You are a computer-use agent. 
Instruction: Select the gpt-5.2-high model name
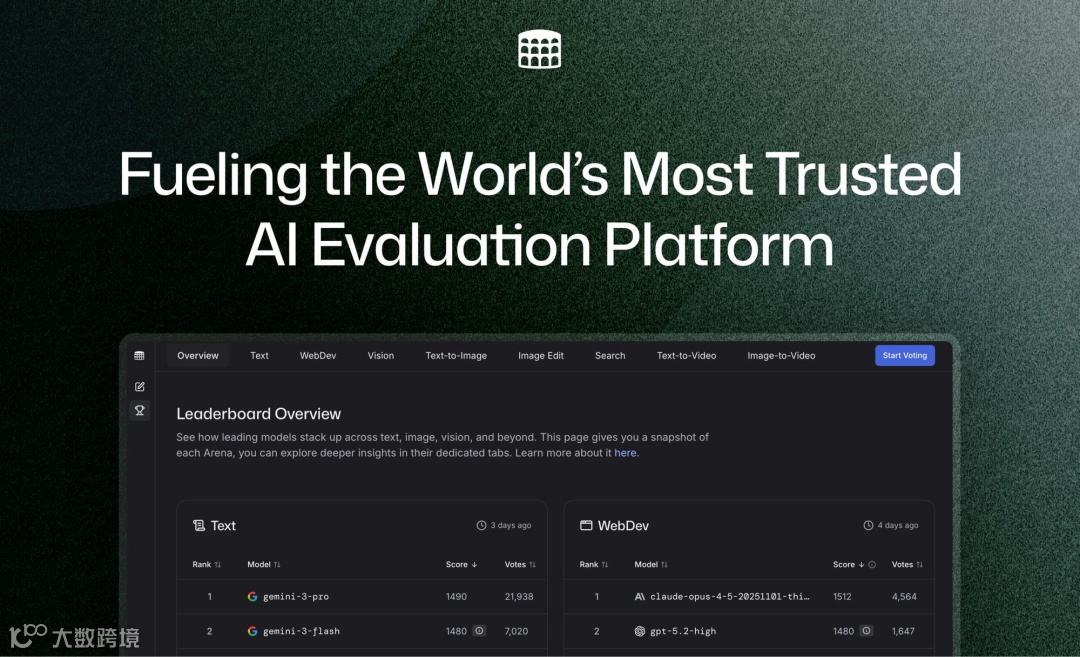click(x=683, y=631)
